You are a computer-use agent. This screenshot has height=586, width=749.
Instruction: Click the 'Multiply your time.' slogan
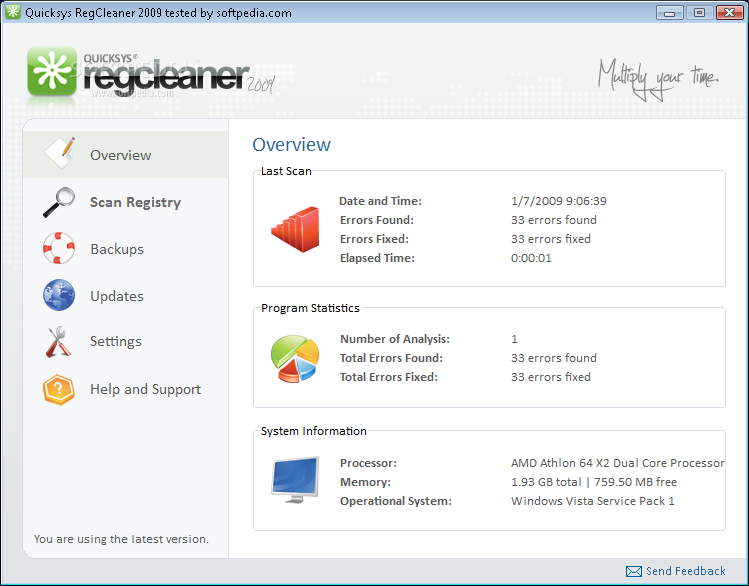658,79
